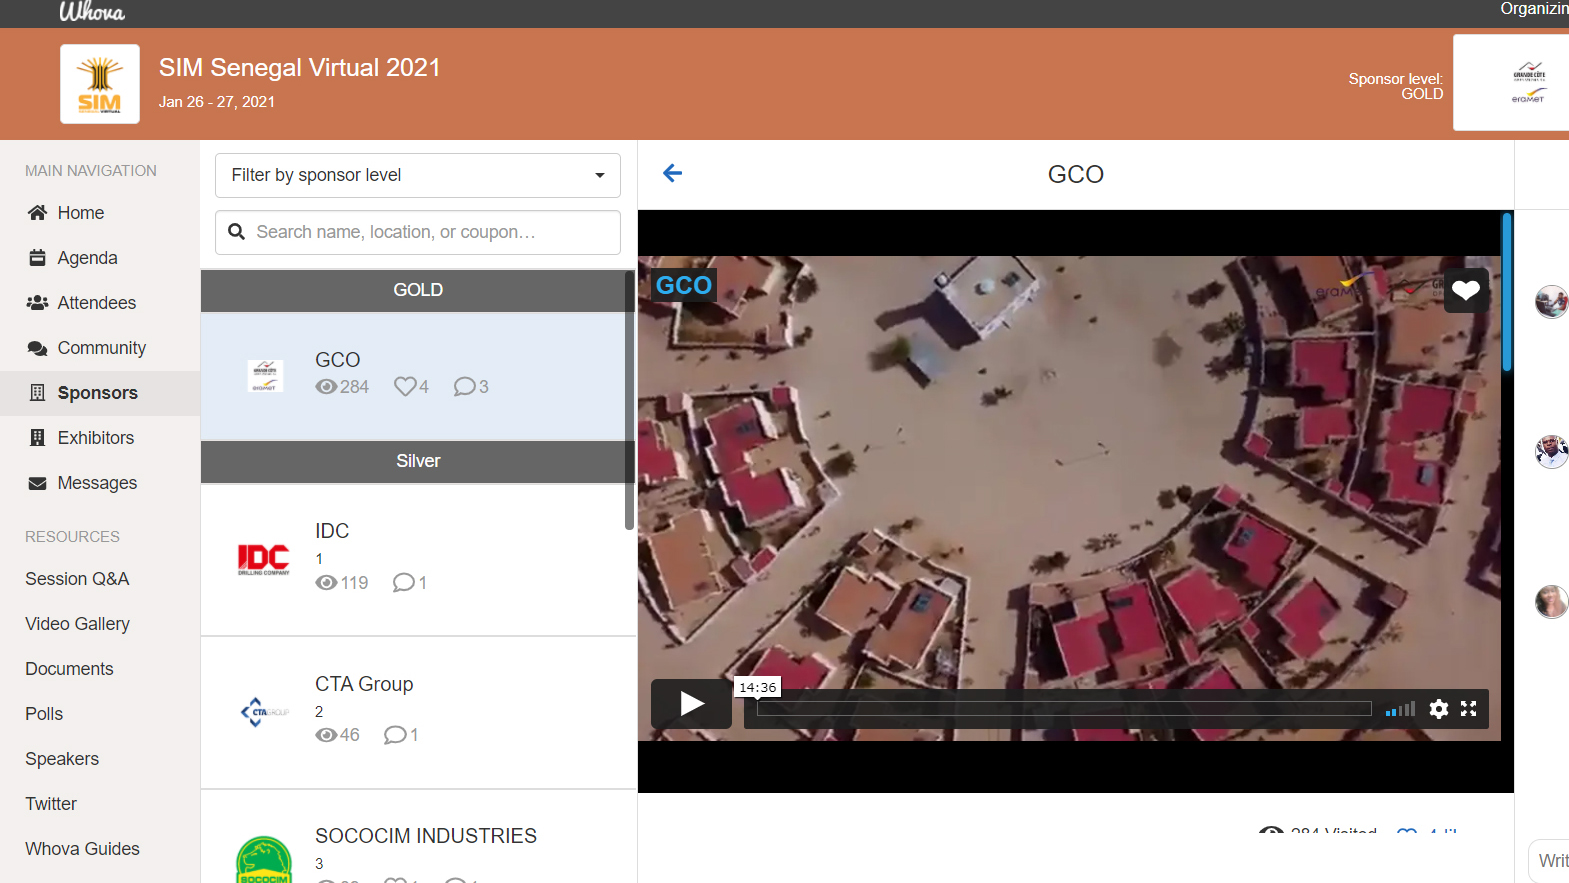Open Home in main navigation

click(80, 213)
